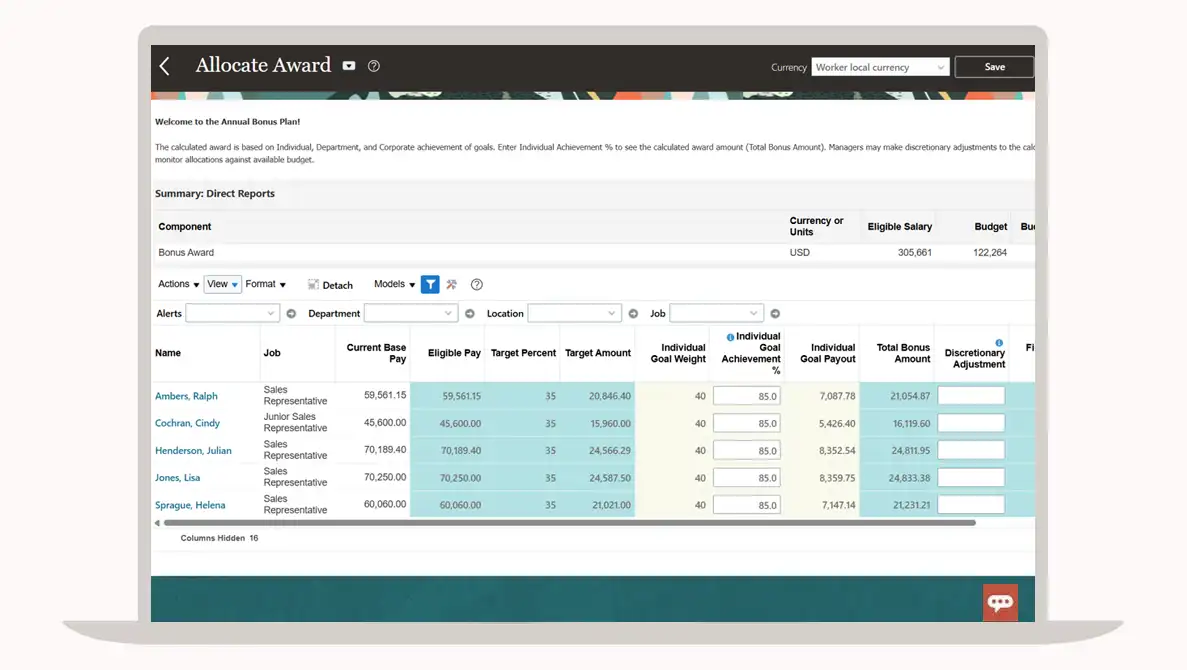
Task: Open the Actions menu
Action: 178,285
